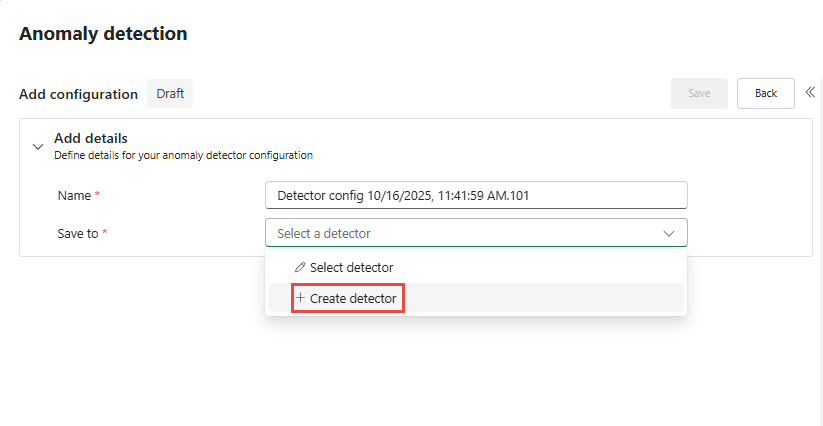Focus the Name input field
823x426 pixels.
click(476, 196)
